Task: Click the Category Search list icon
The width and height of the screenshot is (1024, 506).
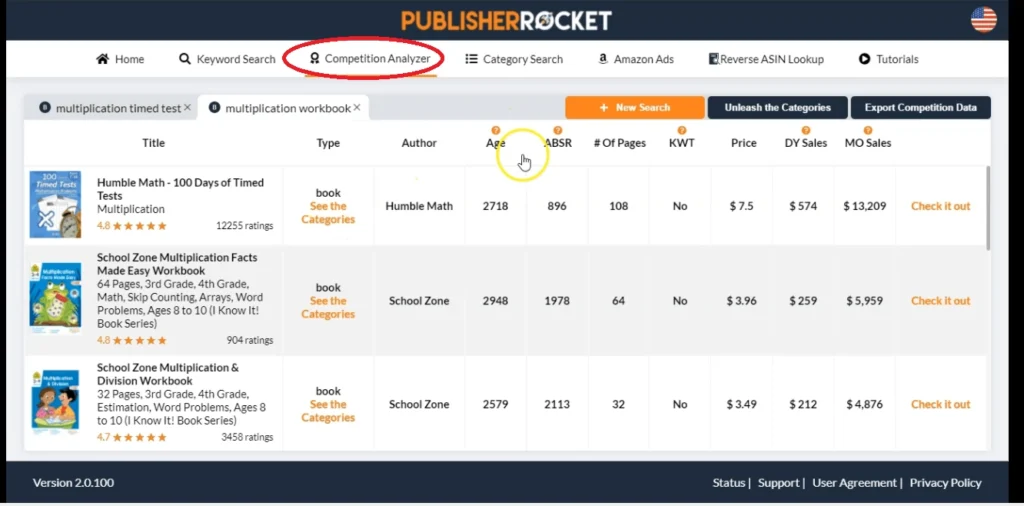Action: pyautogui.click(x=471, y=59)
